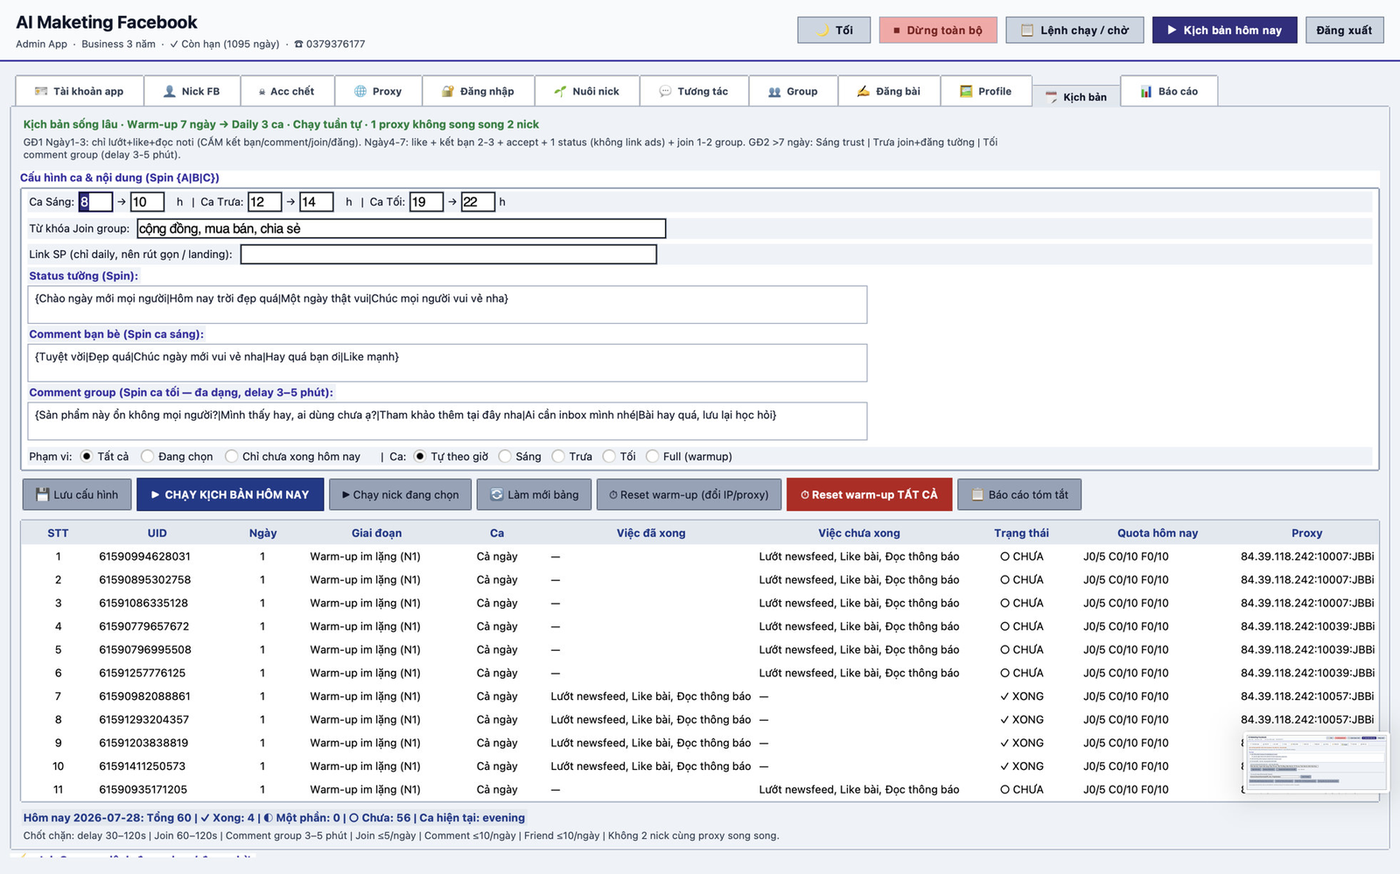Screen dimensions: 1400x874
Task: Click the globe icon on Proxy tab
Action: coord(361,91)
